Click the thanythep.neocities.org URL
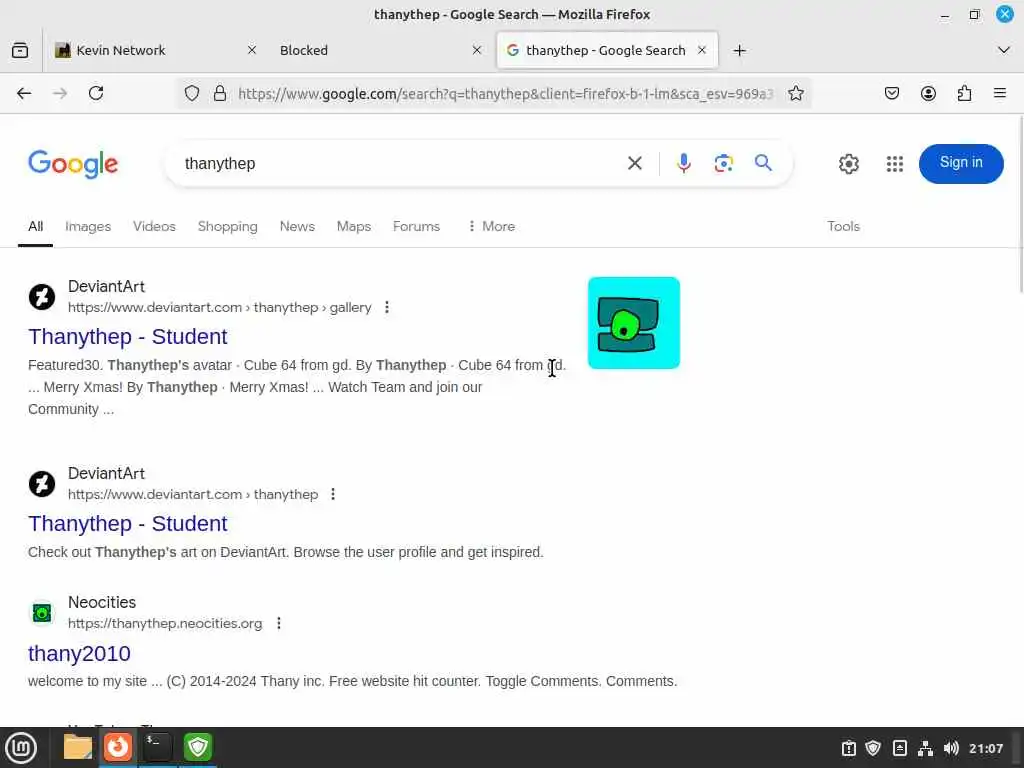Viewport: 1024px width, 768px height. 165,624
